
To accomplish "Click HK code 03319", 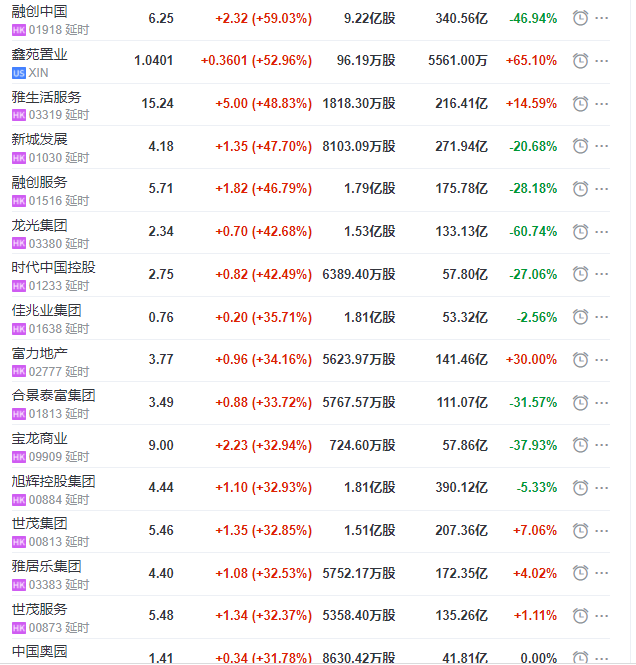I will click(45, 115).
